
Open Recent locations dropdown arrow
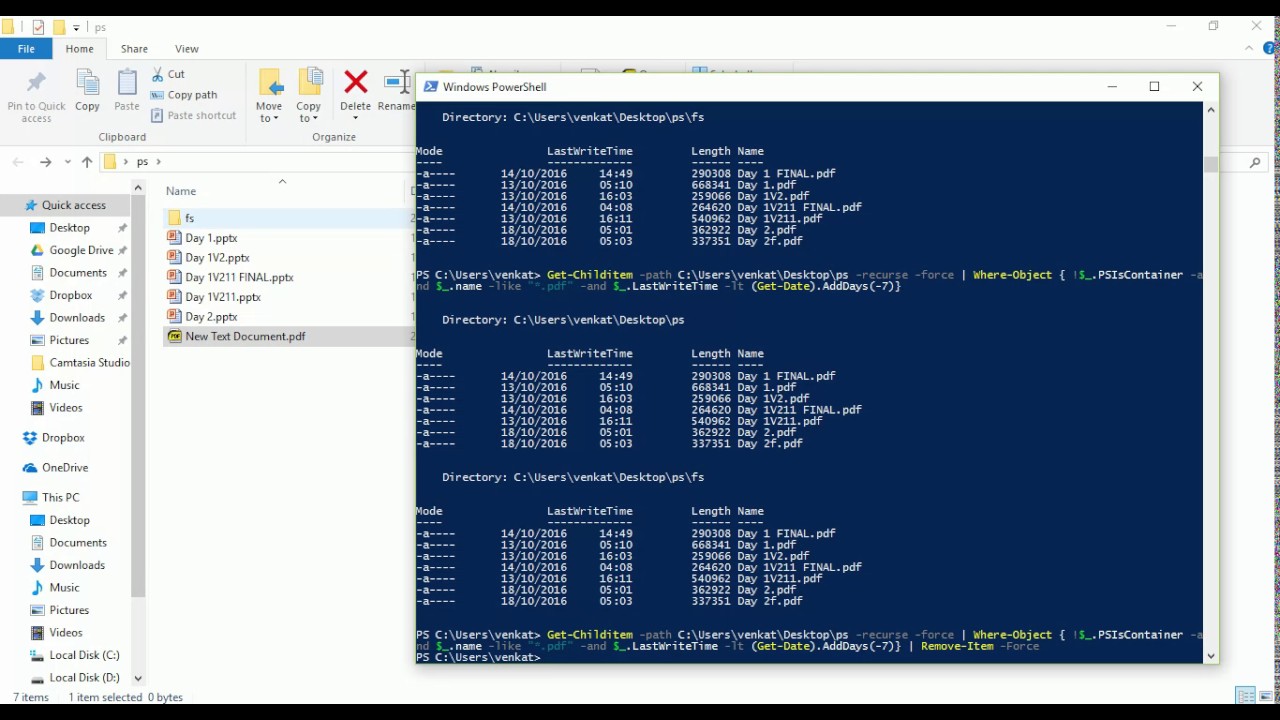[x=68, y=162]
